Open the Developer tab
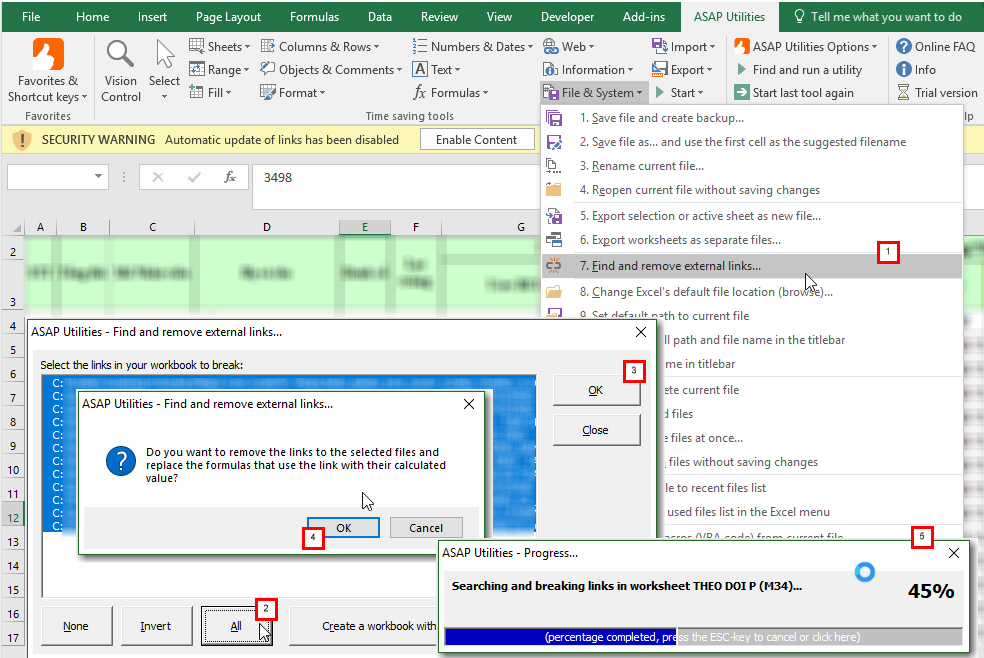The width and height of the screenshot is (984, 658). (567, 17)
